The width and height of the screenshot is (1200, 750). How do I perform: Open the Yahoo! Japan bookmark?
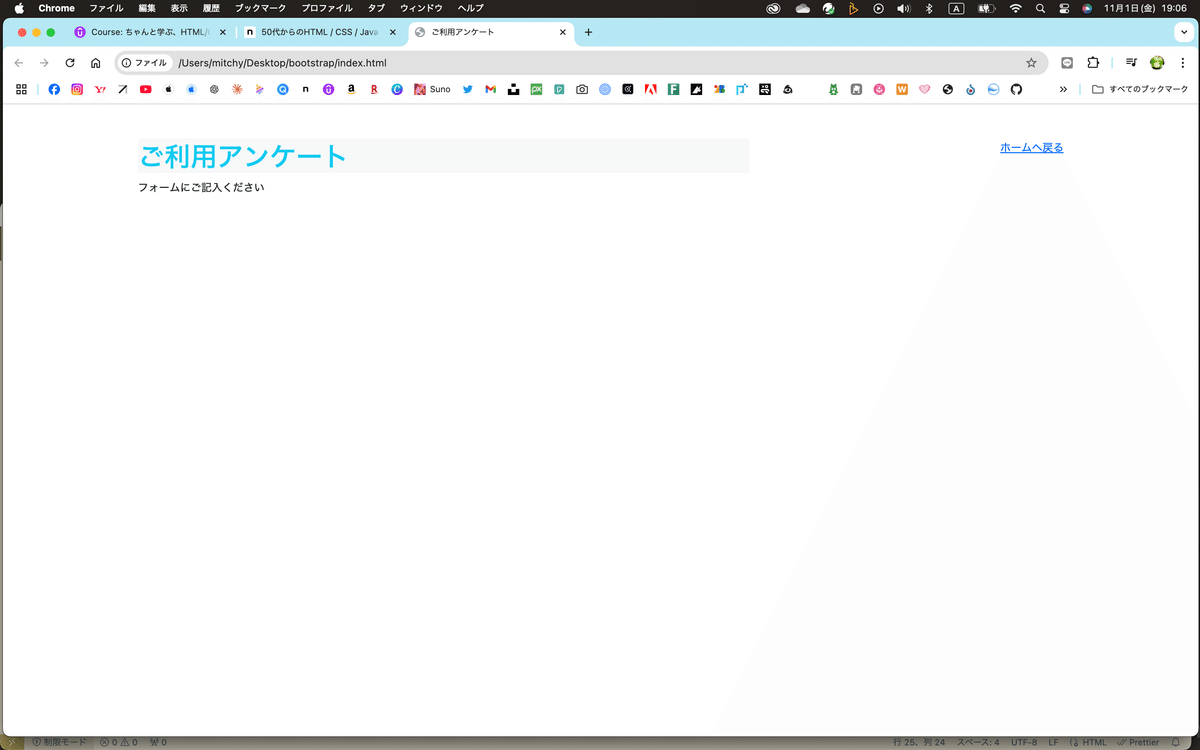(99, 89)
